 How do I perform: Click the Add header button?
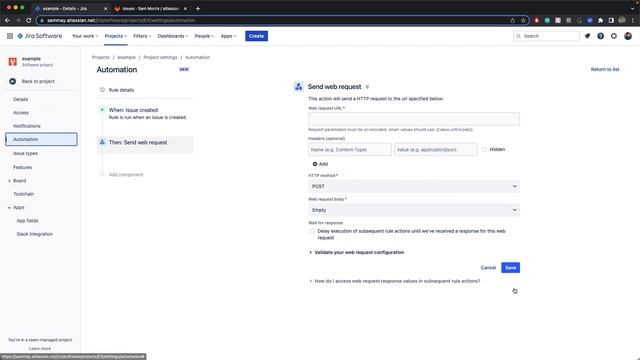pyautogui.click(x=320, y=164)
